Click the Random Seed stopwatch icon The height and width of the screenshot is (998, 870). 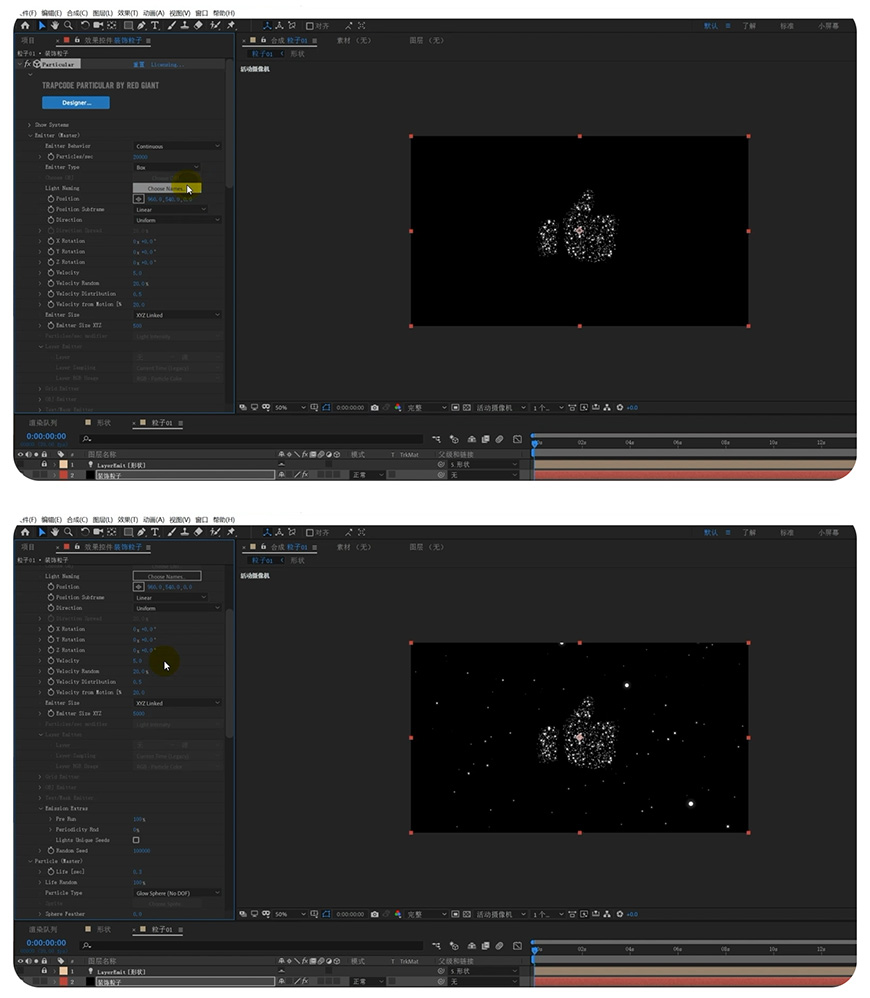51,851
